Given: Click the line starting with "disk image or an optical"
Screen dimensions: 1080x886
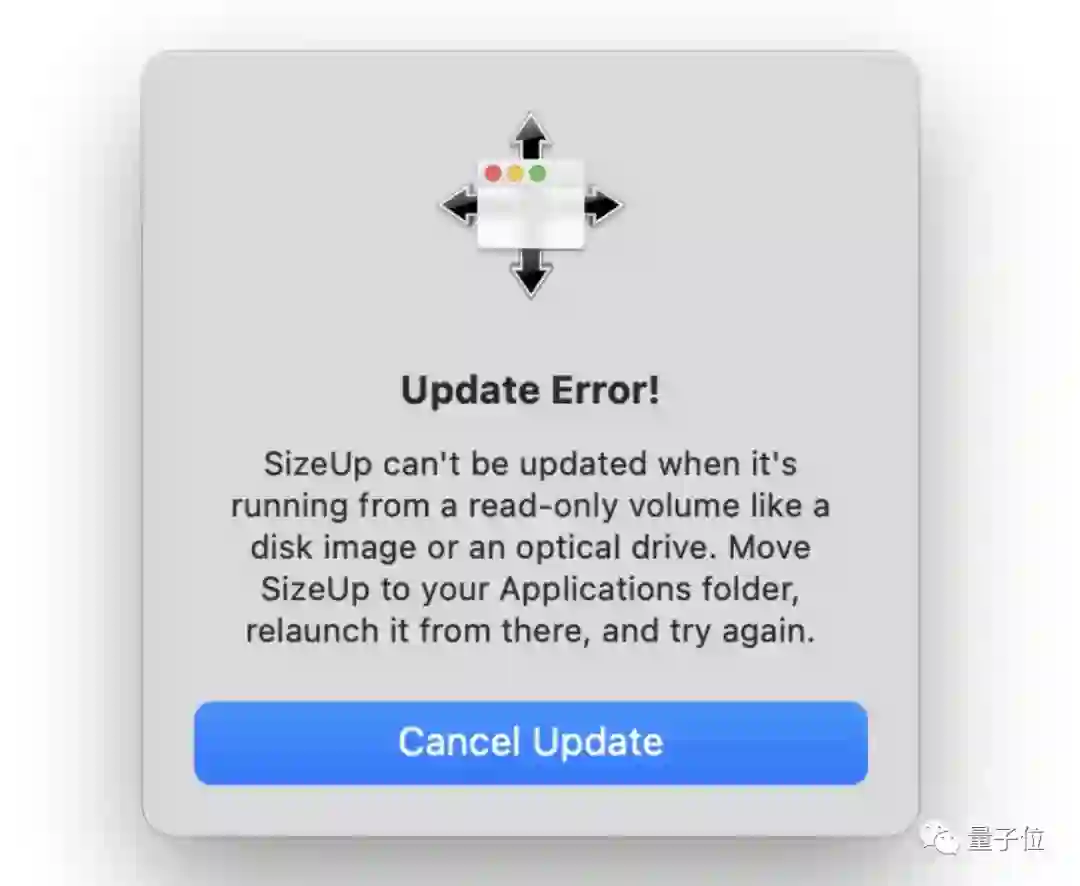Looking at the screenshot, I should pos(530,548).
